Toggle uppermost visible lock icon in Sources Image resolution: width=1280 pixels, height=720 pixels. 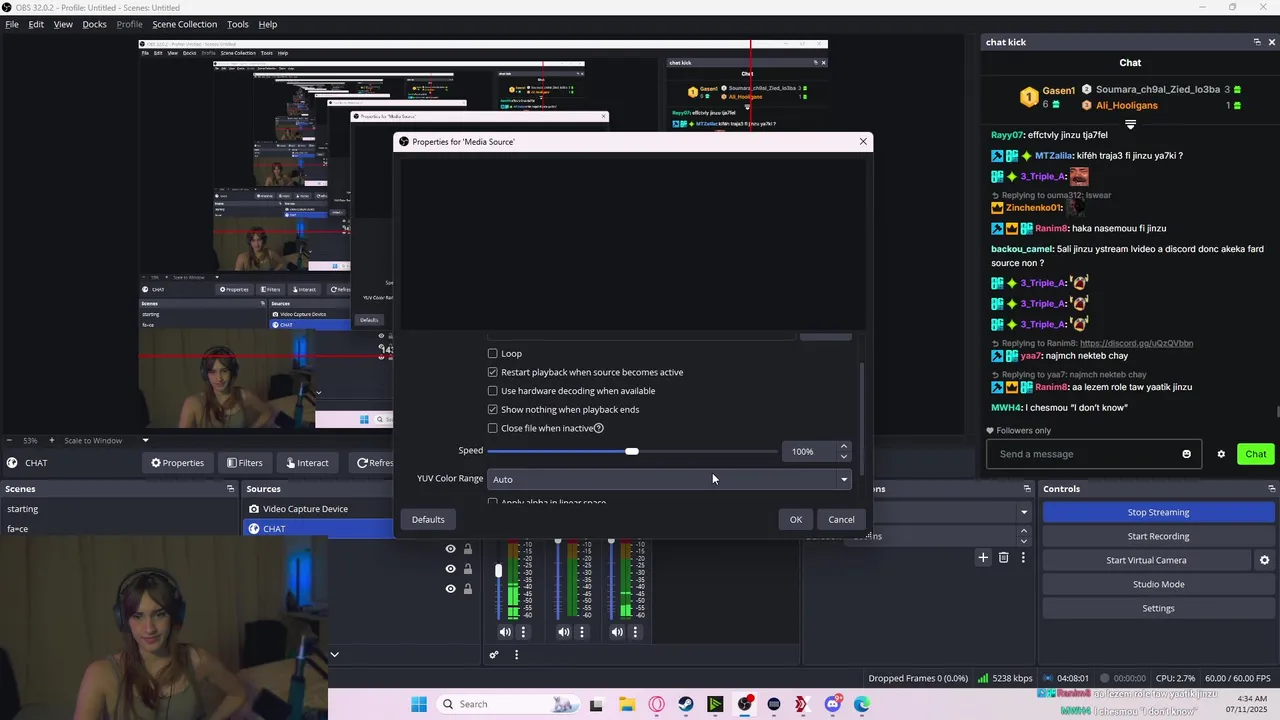pyautogui.click(x=467, y=549)
